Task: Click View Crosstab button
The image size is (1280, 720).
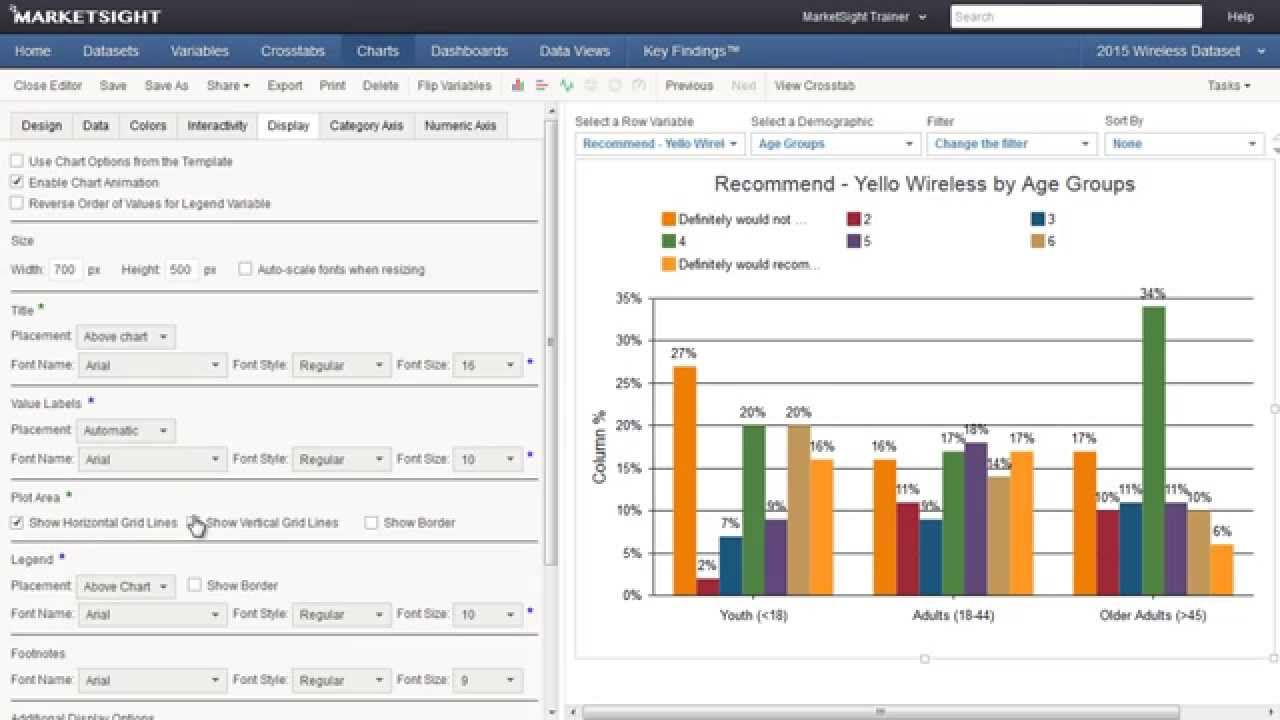Action: (815, 86)
